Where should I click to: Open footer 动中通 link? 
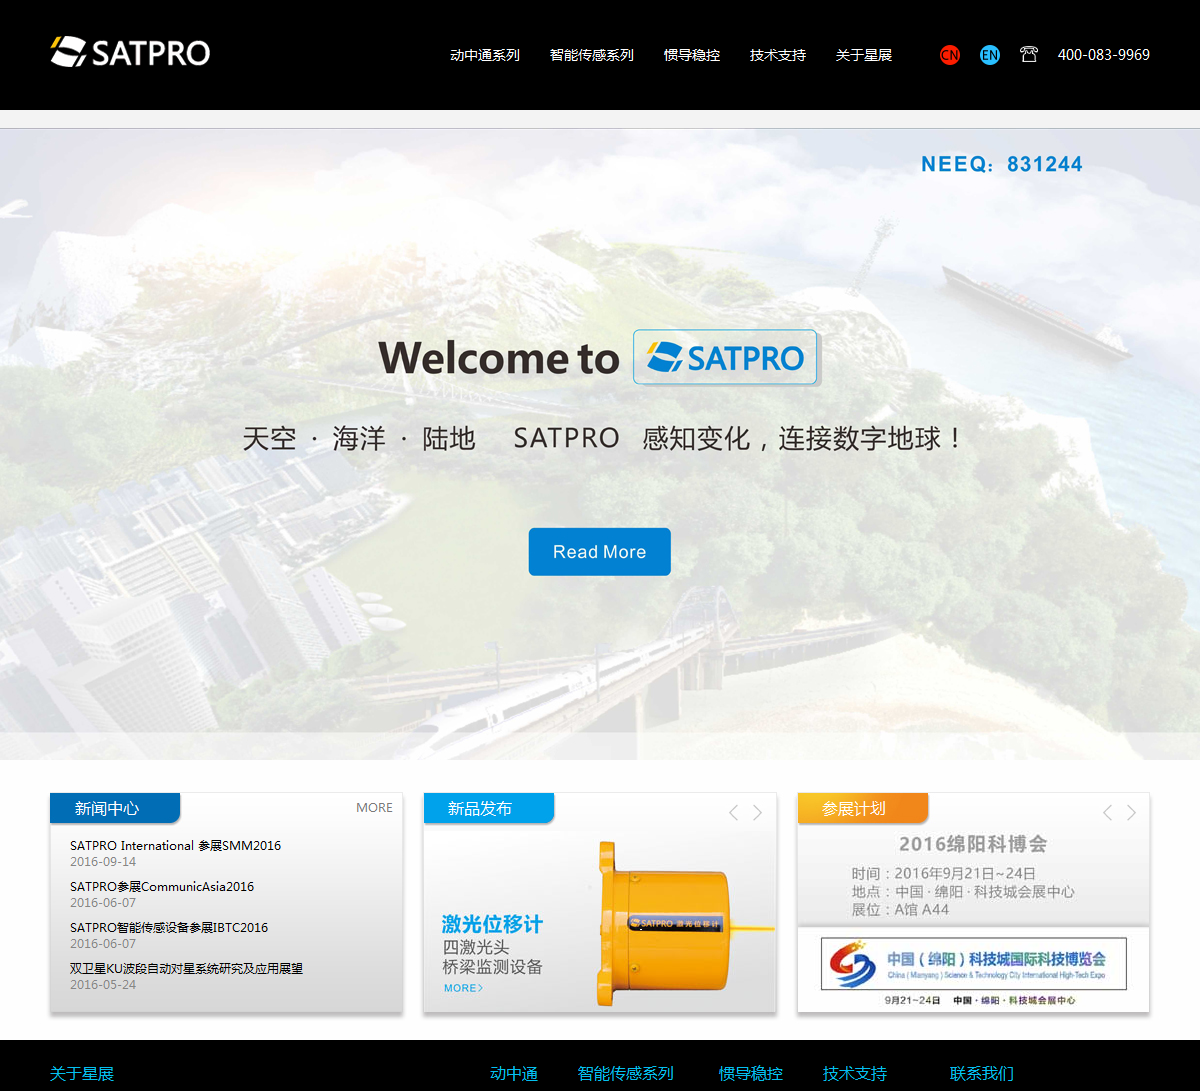514,1074
